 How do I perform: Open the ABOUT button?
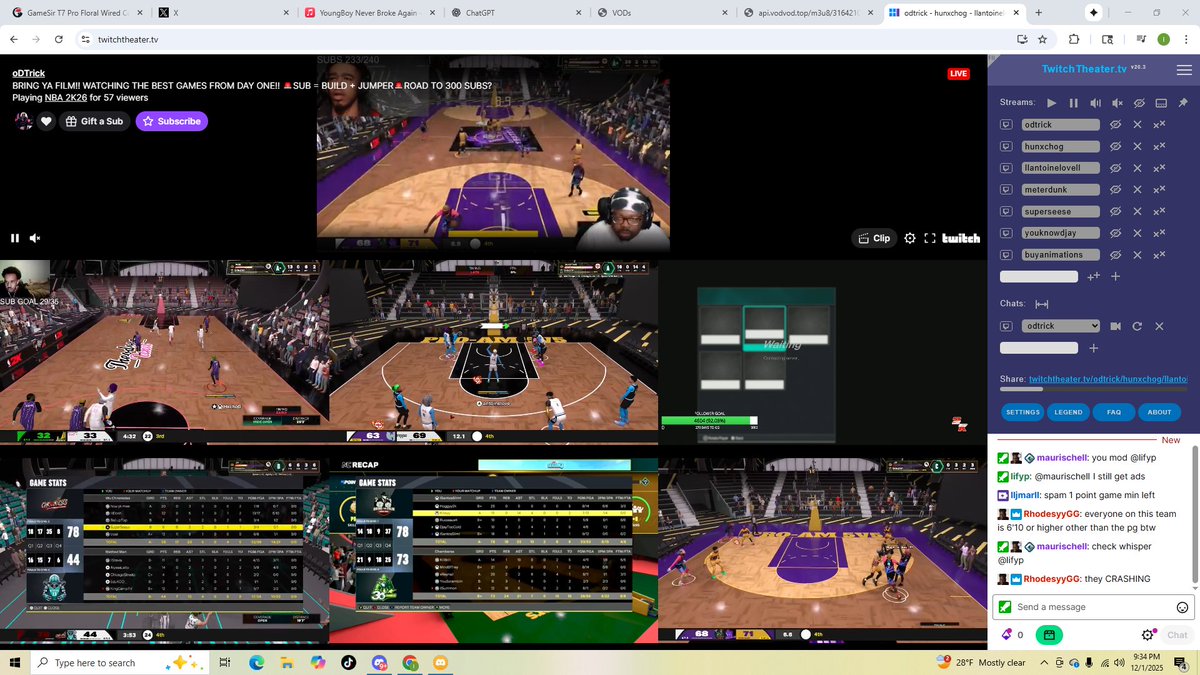tap(1159, 412)
